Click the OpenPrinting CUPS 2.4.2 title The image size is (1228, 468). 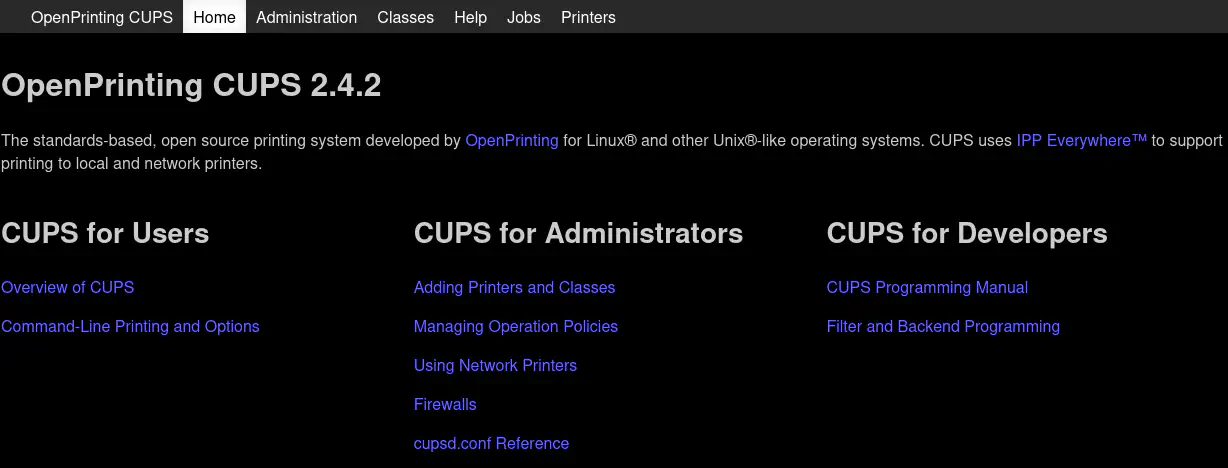click(x=191, y=86)
